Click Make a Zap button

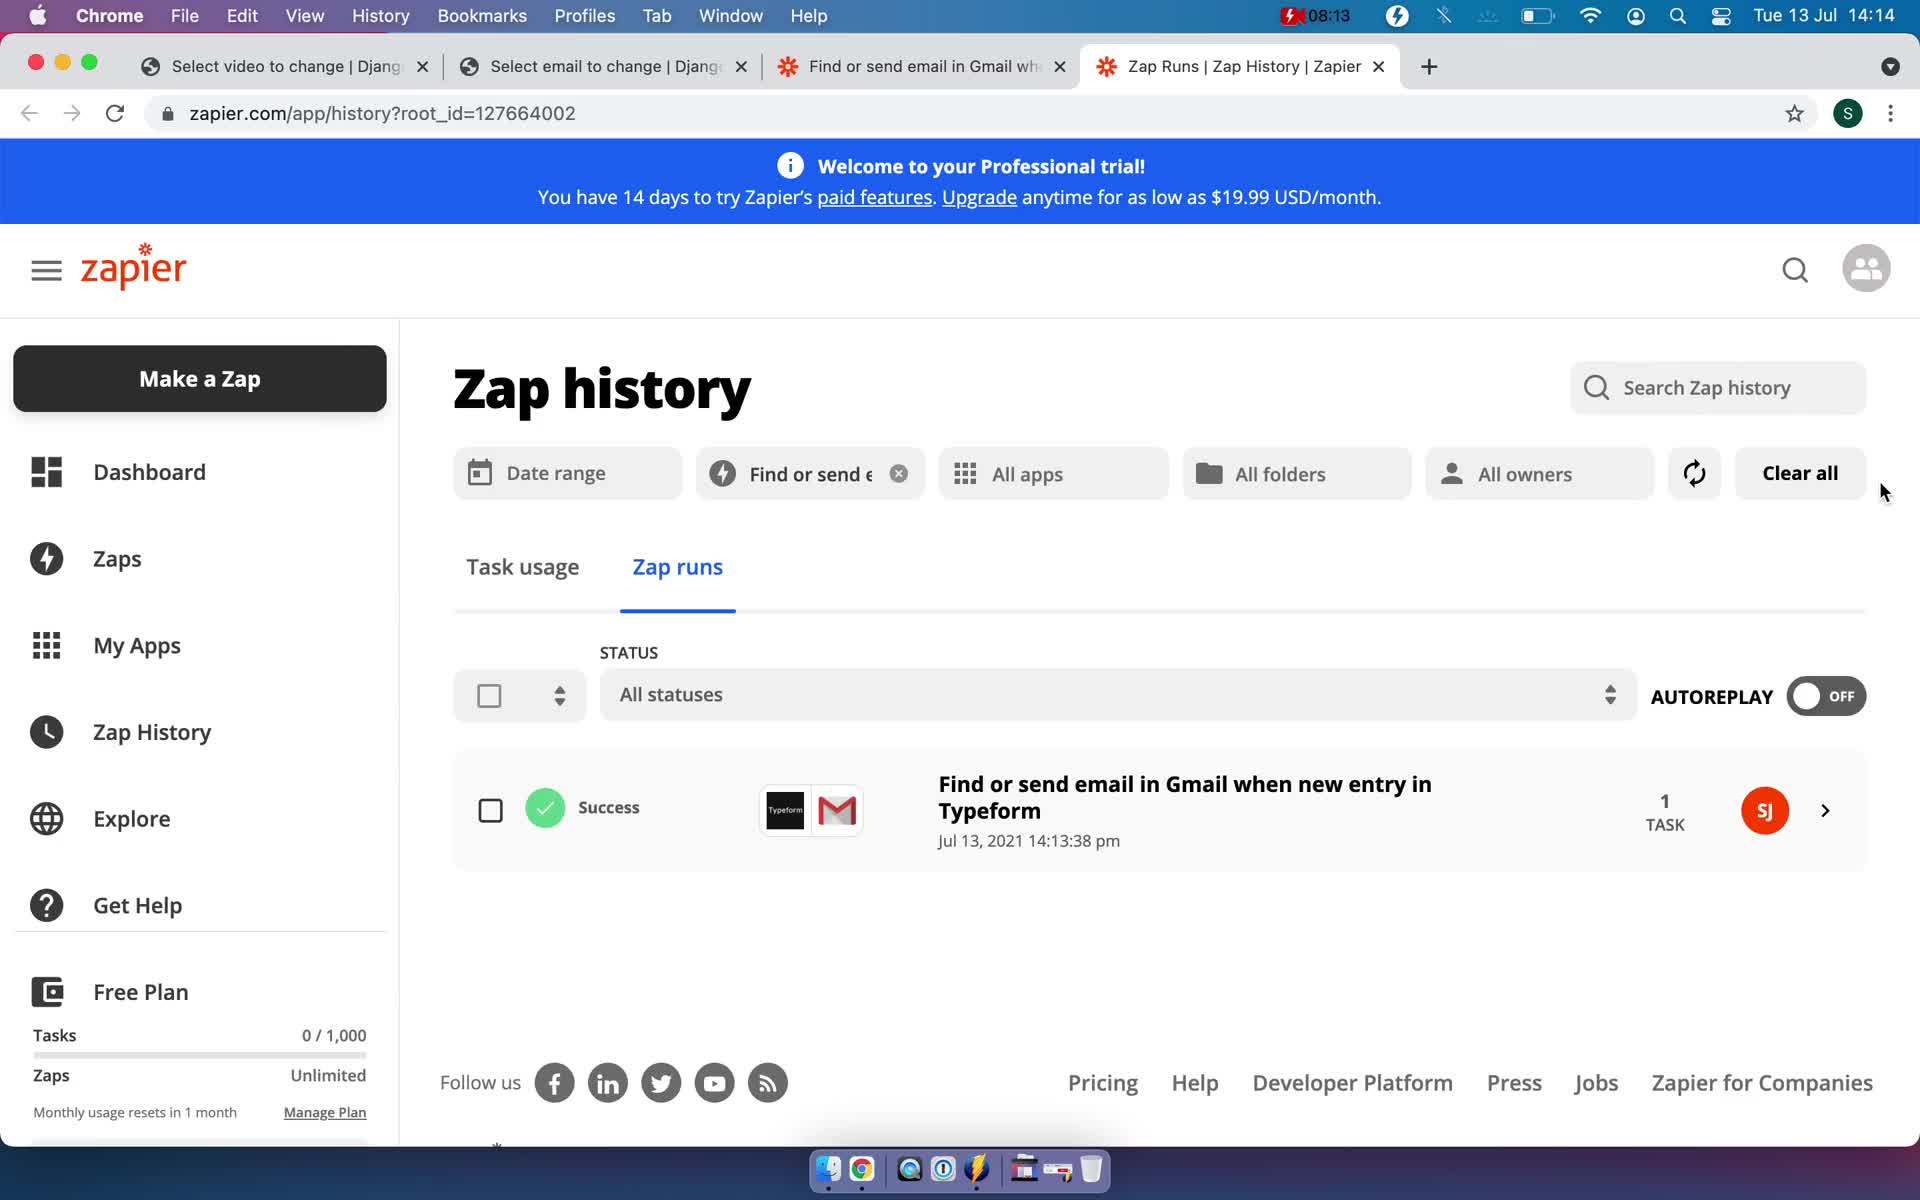(199, 377)
